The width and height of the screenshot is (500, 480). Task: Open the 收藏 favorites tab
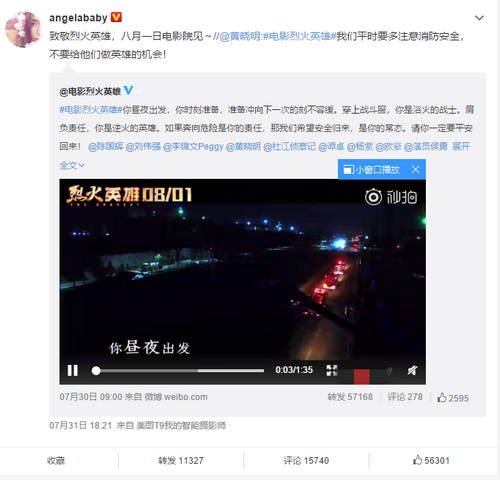pos(56,461)
